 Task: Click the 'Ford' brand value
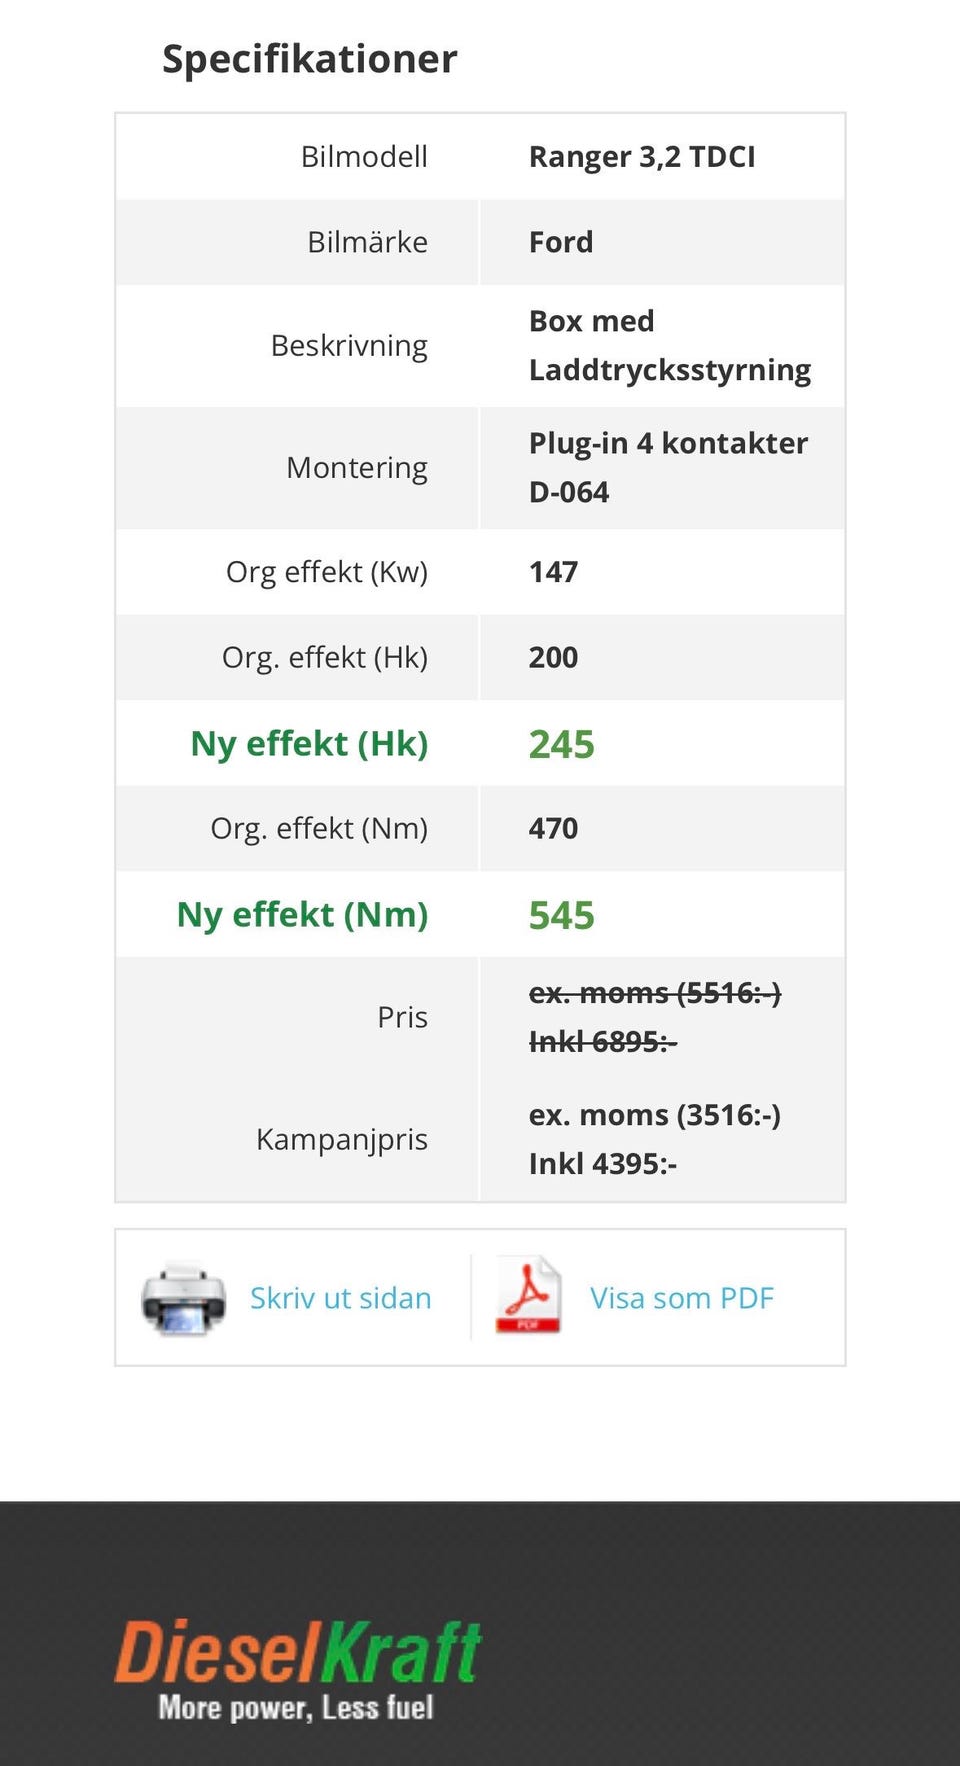point(561,242)
